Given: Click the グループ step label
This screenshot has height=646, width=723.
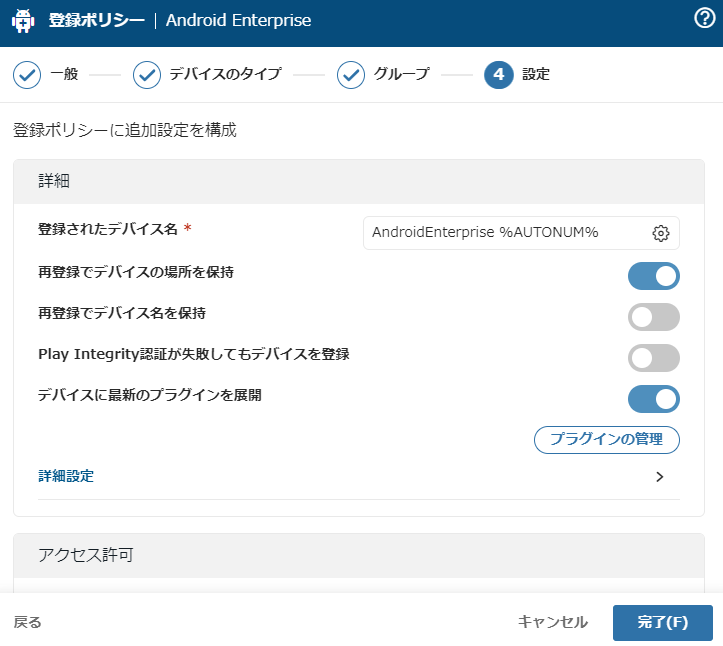Looking at the screenshot, I should pos(402,74).
